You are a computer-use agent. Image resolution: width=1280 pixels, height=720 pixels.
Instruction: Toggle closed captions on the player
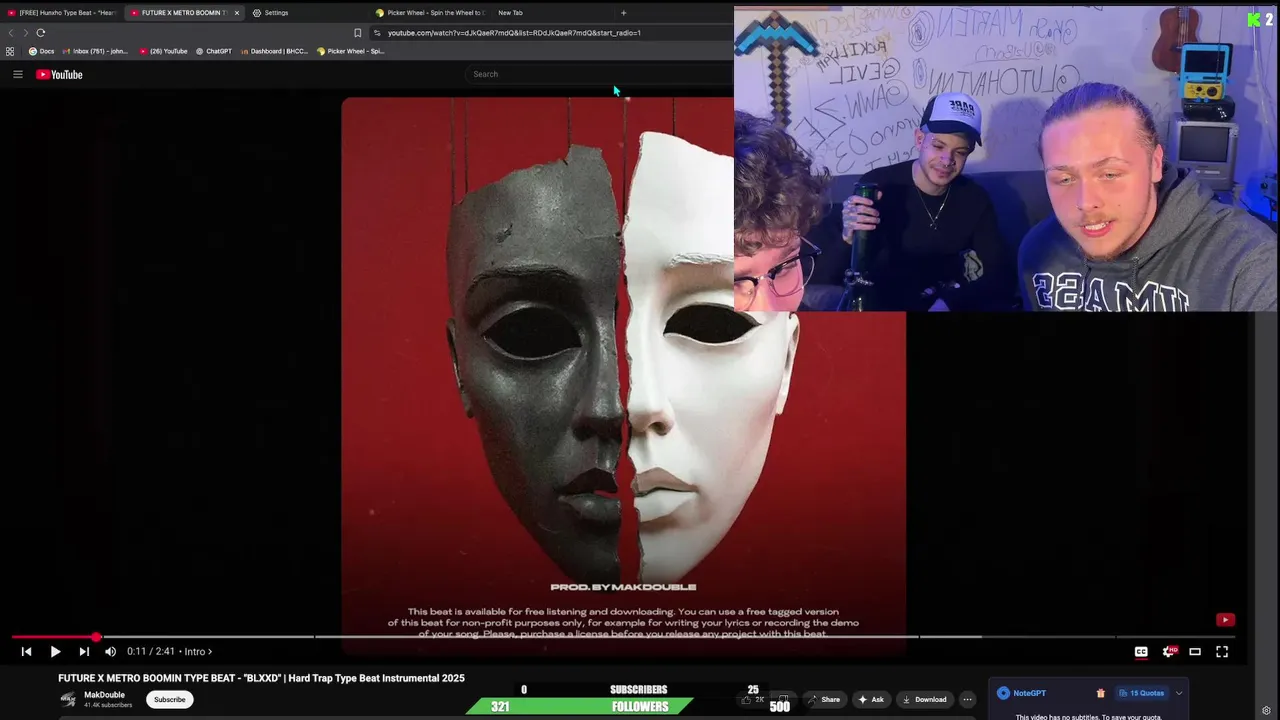1141,652
